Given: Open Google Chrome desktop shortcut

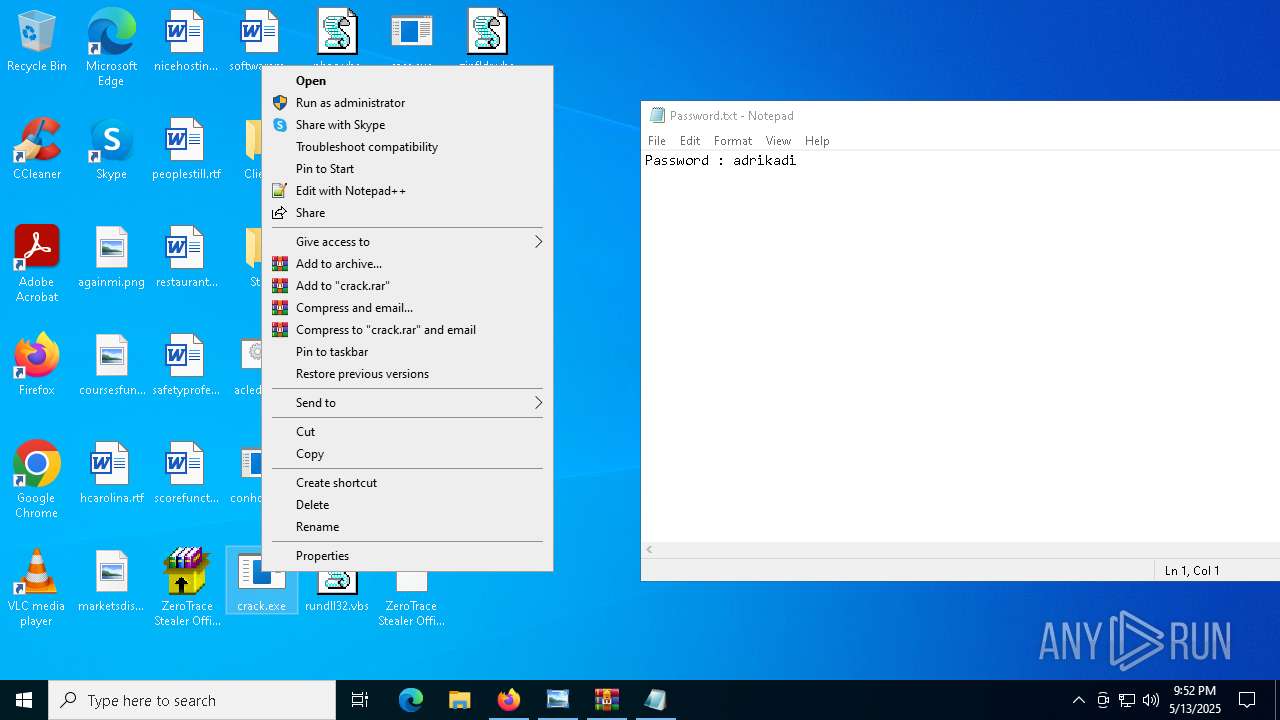Looking at the screenshot, I should (x=37, y=480).
